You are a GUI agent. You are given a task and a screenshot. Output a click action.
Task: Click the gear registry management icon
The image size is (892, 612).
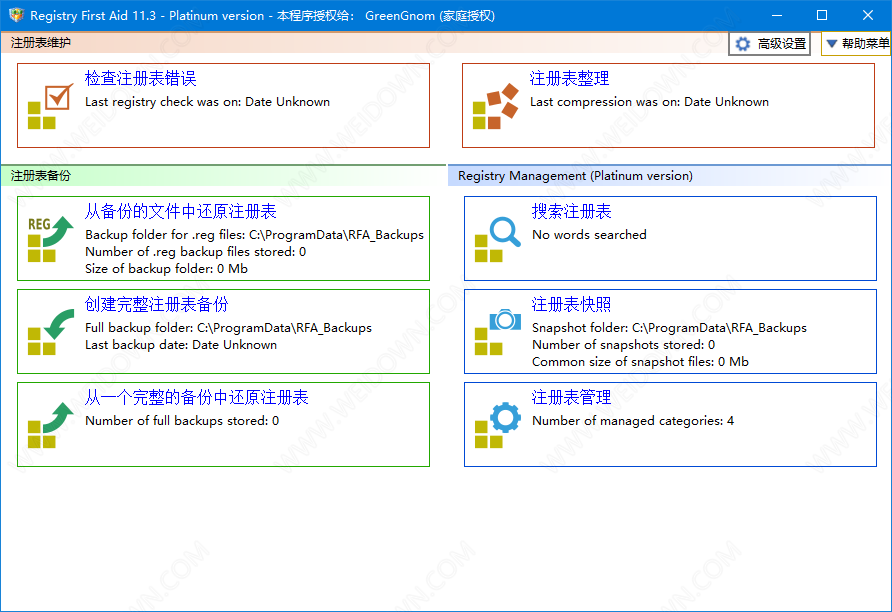498,425
